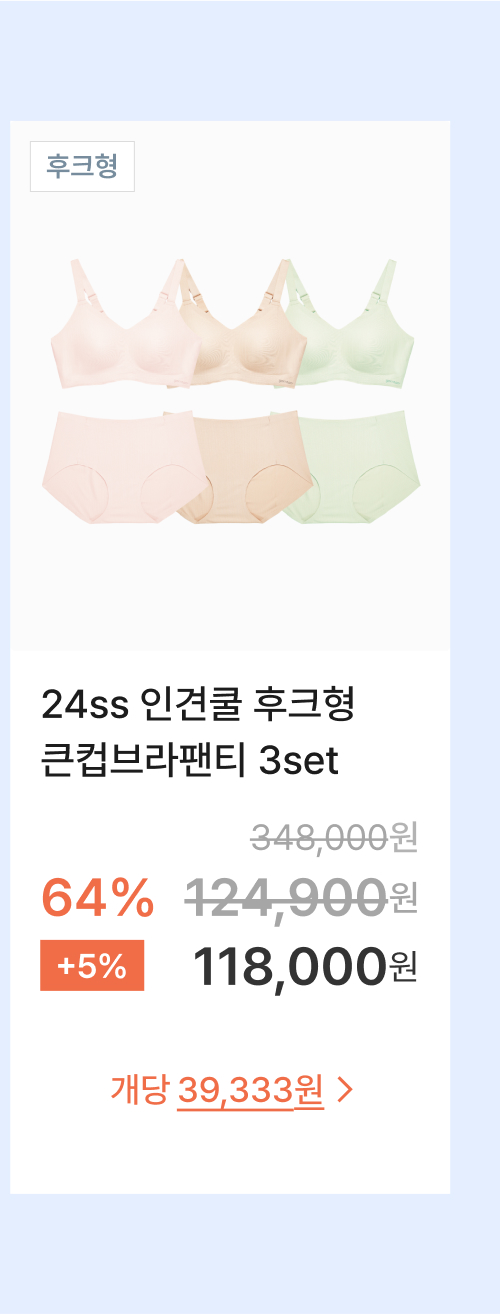Click the light blue page background
This screenshot has width=500, height=1314.
(250, 60)
